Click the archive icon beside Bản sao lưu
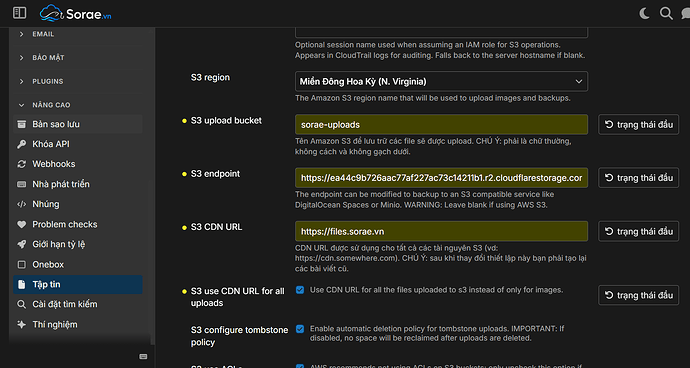 pyautogui.click(x=21, y=125)
